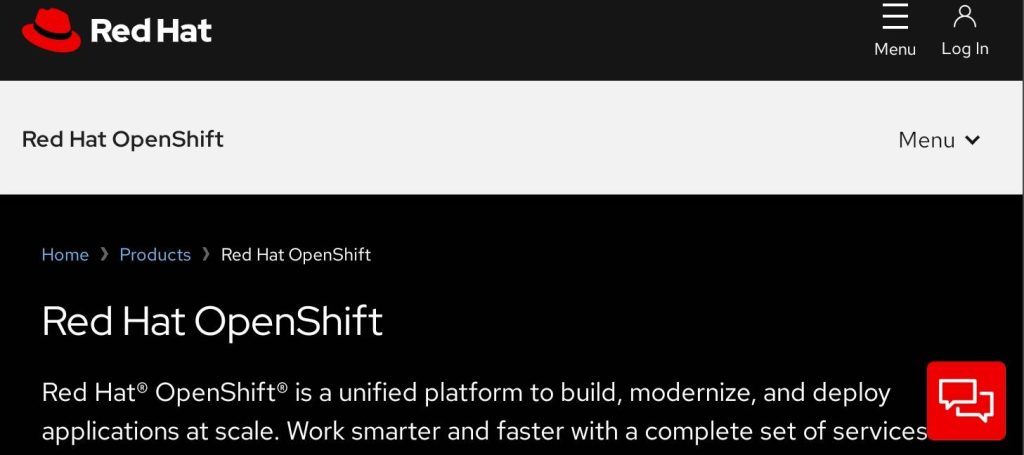Open the hamburger menu icon
This screenshot has width=1024, height=455.
point(895,16)
